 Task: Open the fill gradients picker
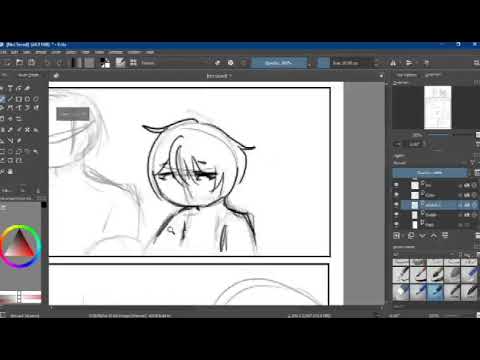click(x=76, y=62)
